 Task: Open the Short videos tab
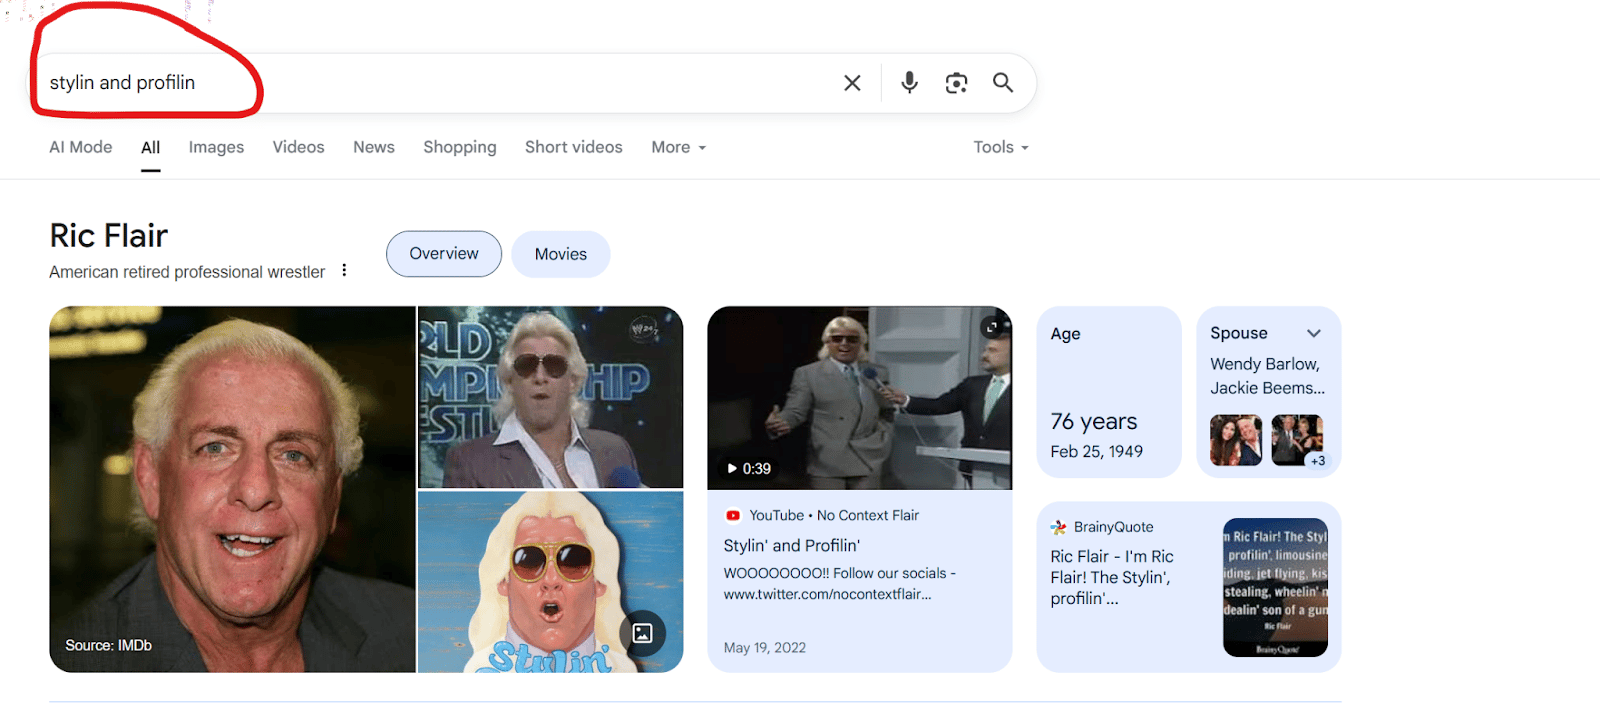pos(574,147)
